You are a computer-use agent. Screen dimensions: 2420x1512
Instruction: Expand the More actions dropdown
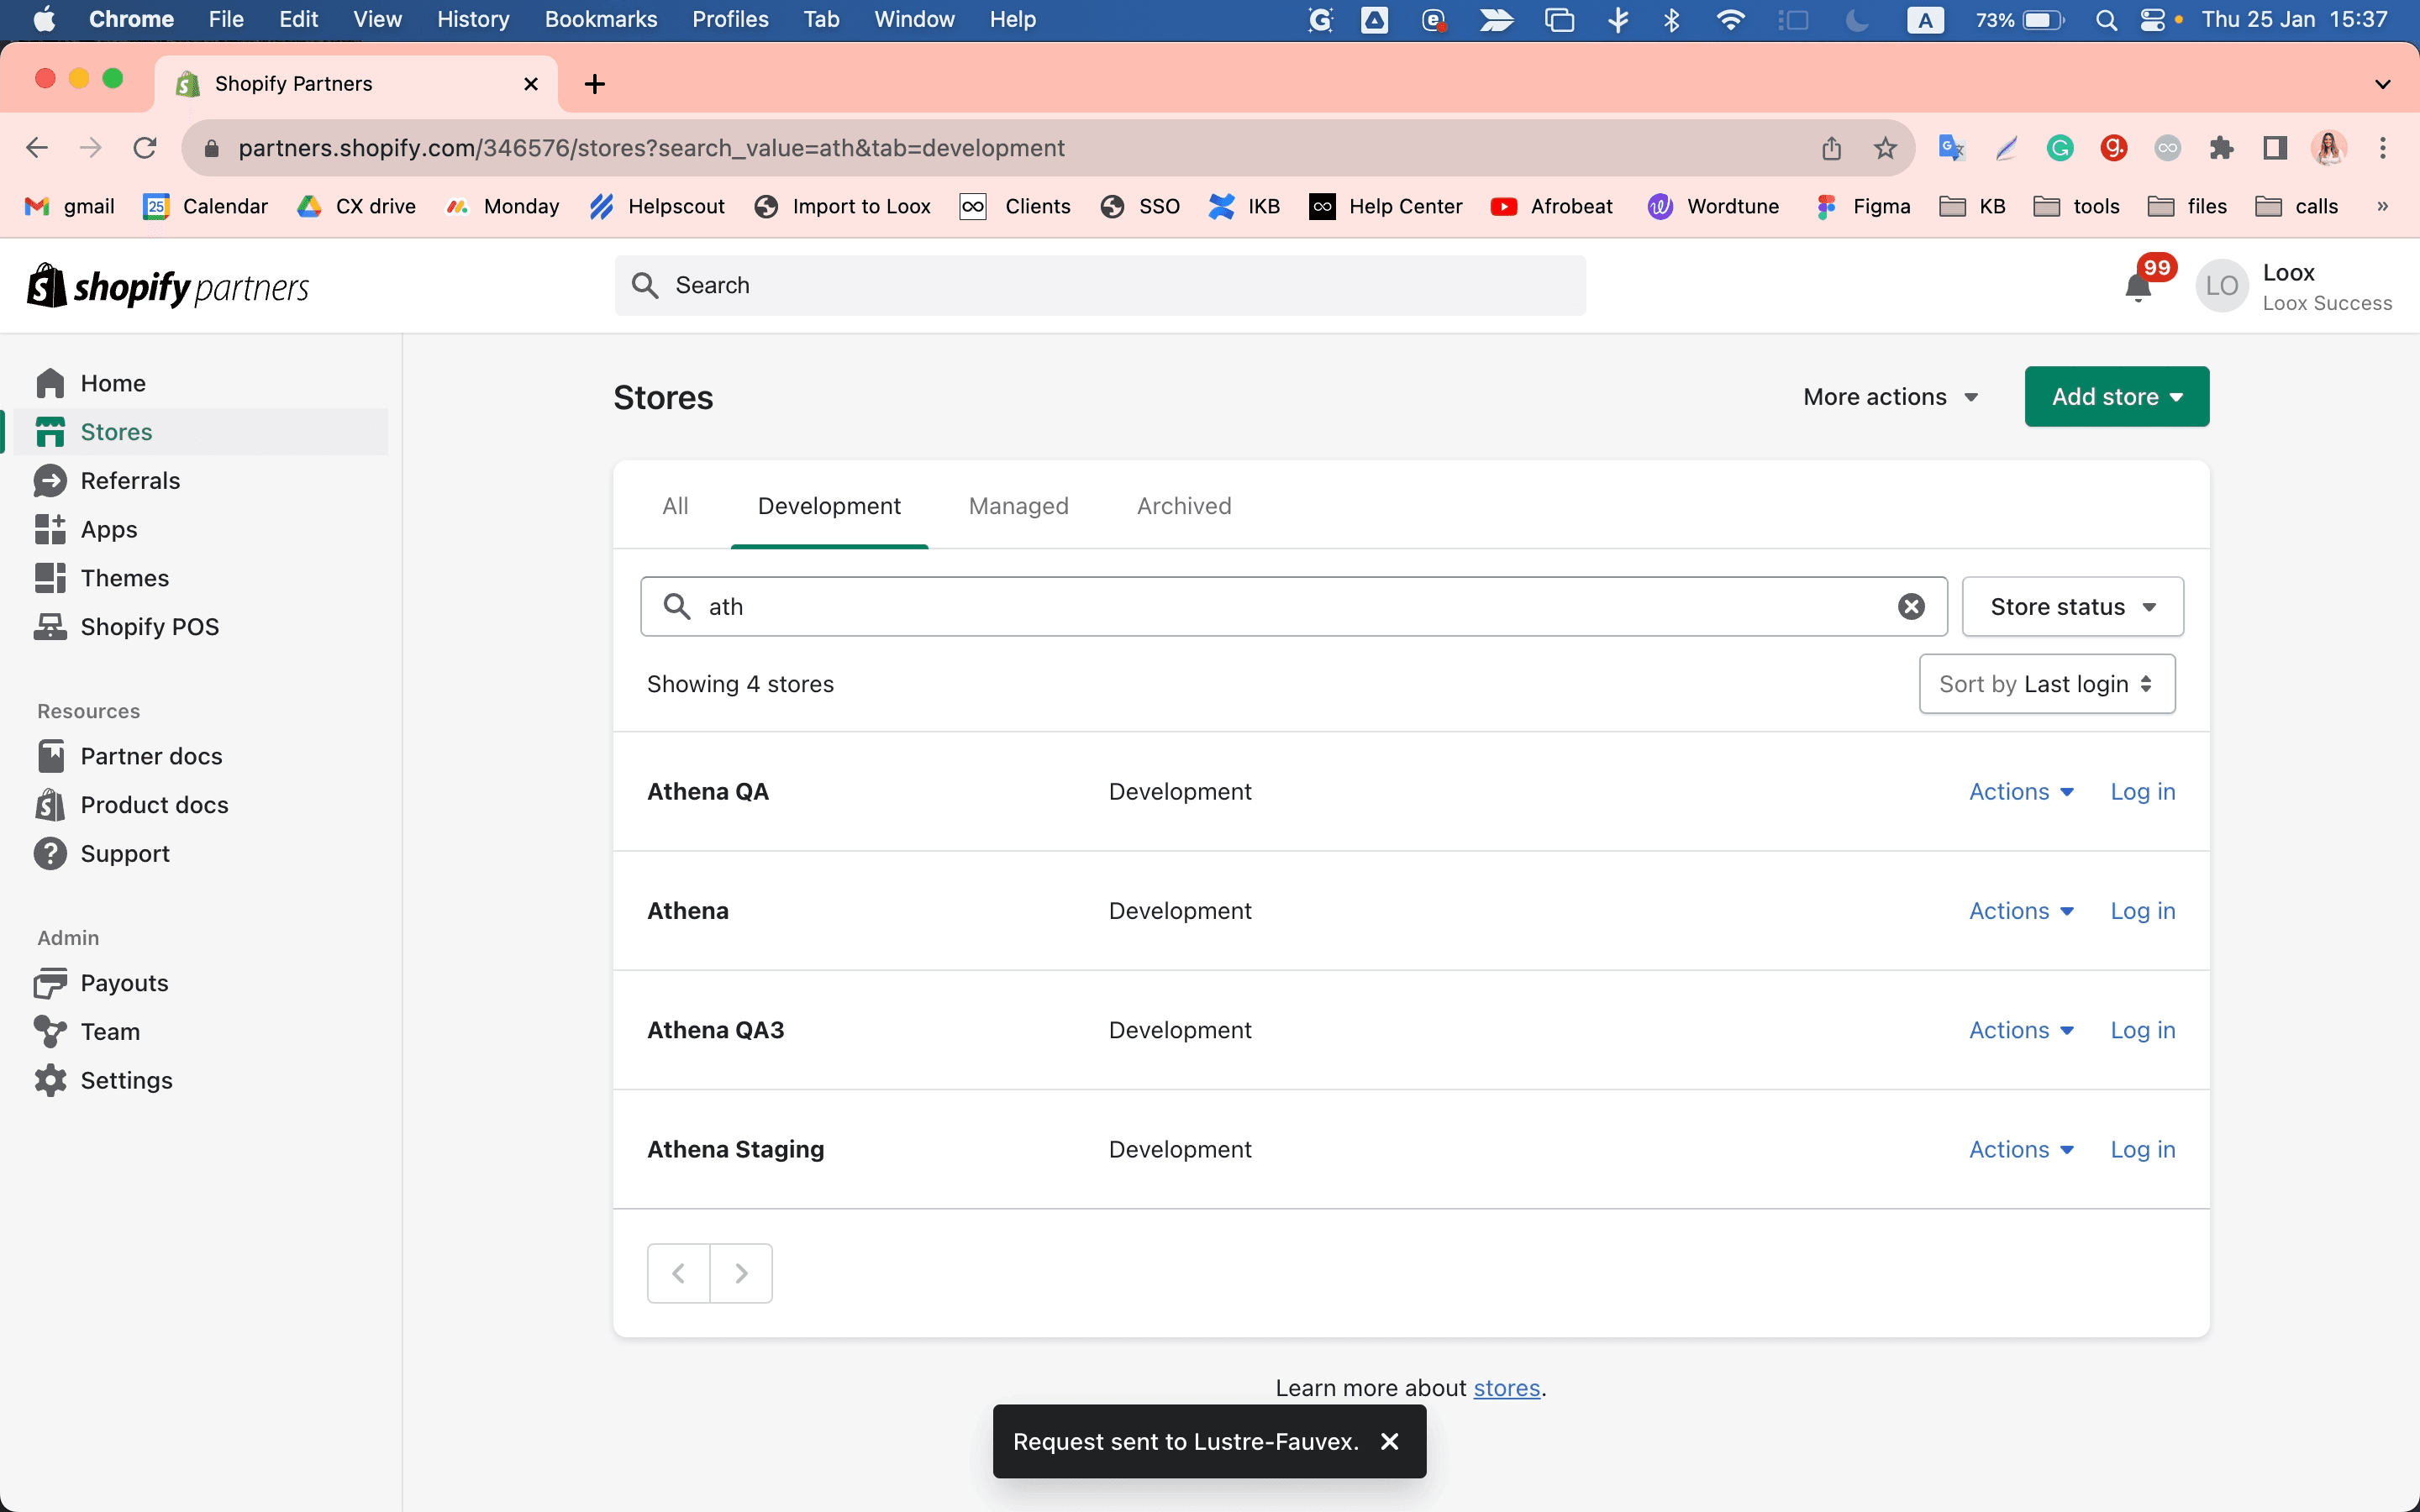pyautogui.click(x=1890, y=397)
